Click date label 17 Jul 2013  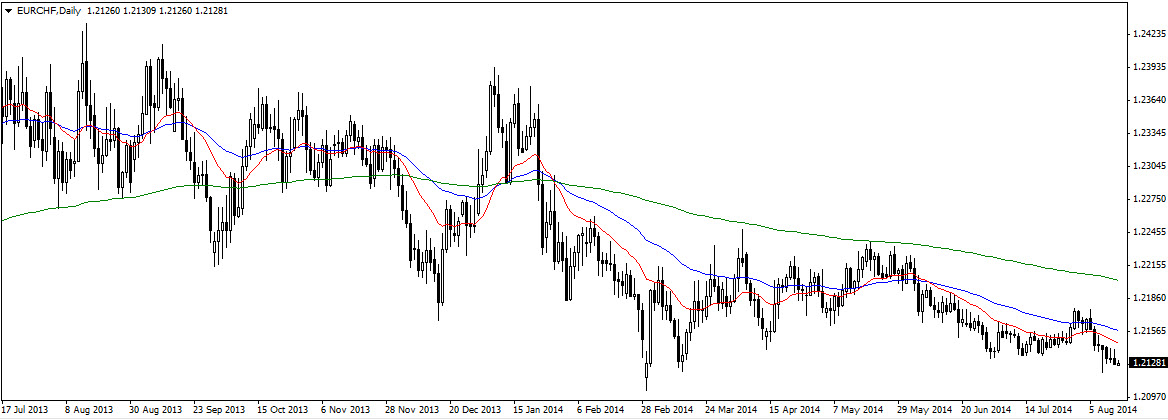coord(24,410)
